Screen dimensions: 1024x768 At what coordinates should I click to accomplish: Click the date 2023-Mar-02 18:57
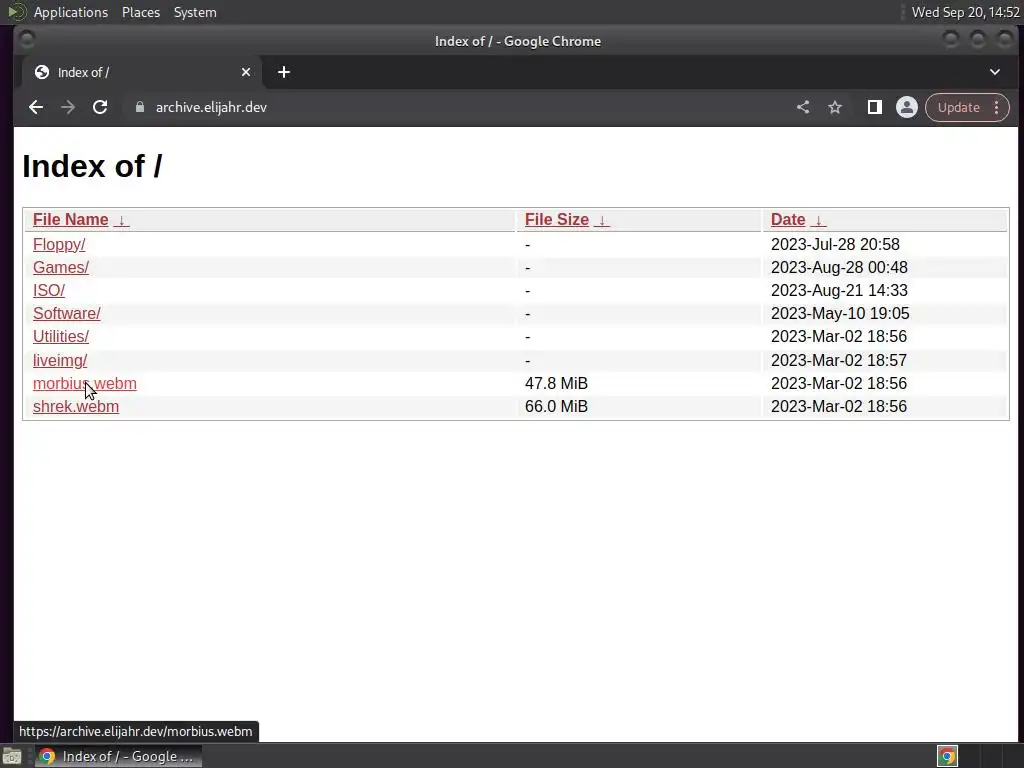point(839,360)
